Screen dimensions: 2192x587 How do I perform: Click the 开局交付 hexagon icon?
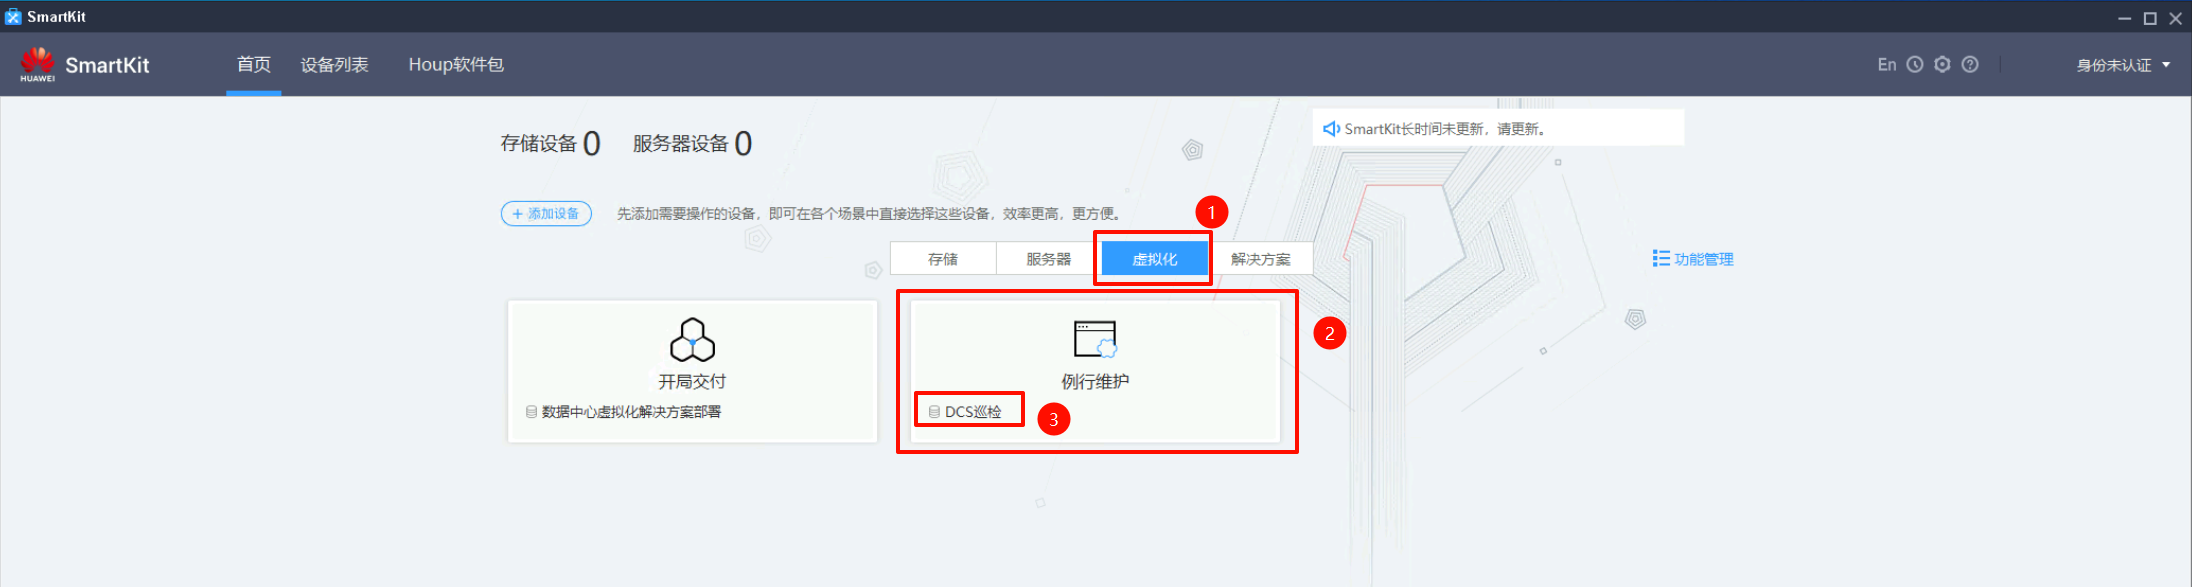pyautogui.click(x=692, y=340)
